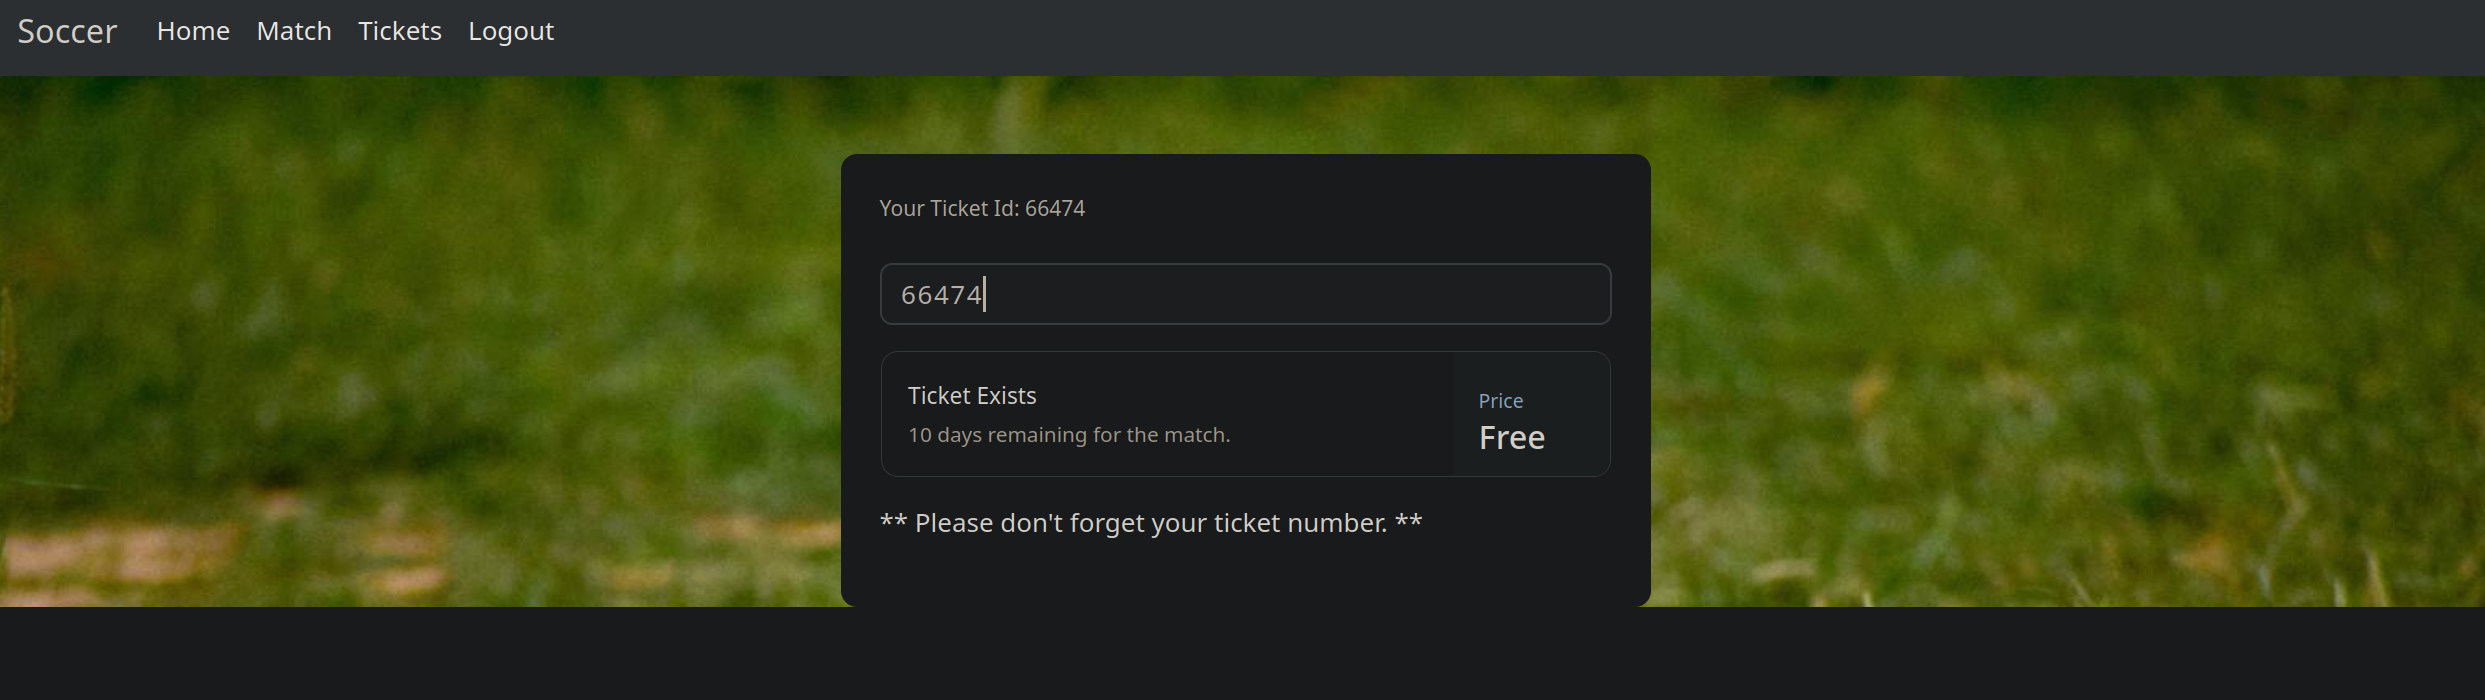Focus the ticket number input field
Viewport: 2485px width, 700px height.
1245,294
